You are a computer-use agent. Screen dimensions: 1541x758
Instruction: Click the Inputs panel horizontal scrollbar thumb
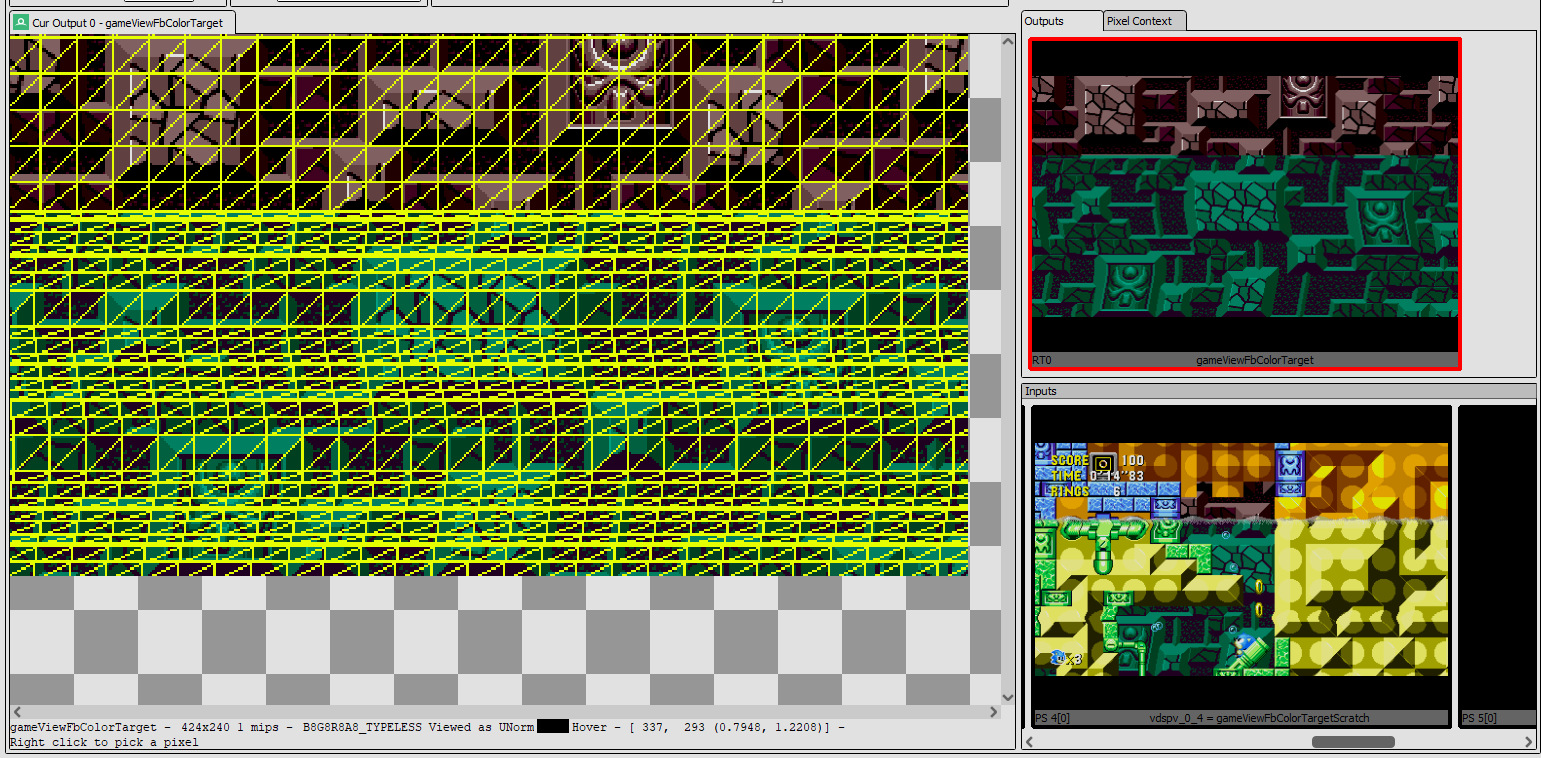pyautogui.click(x=1352, y=742)
